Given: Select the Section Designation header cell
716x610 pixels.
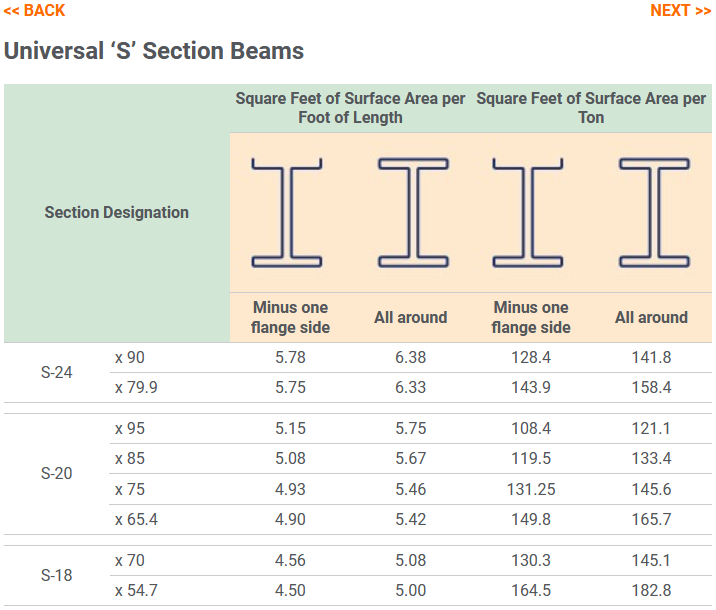Looking at the screenshot, I should click(116, 212).
